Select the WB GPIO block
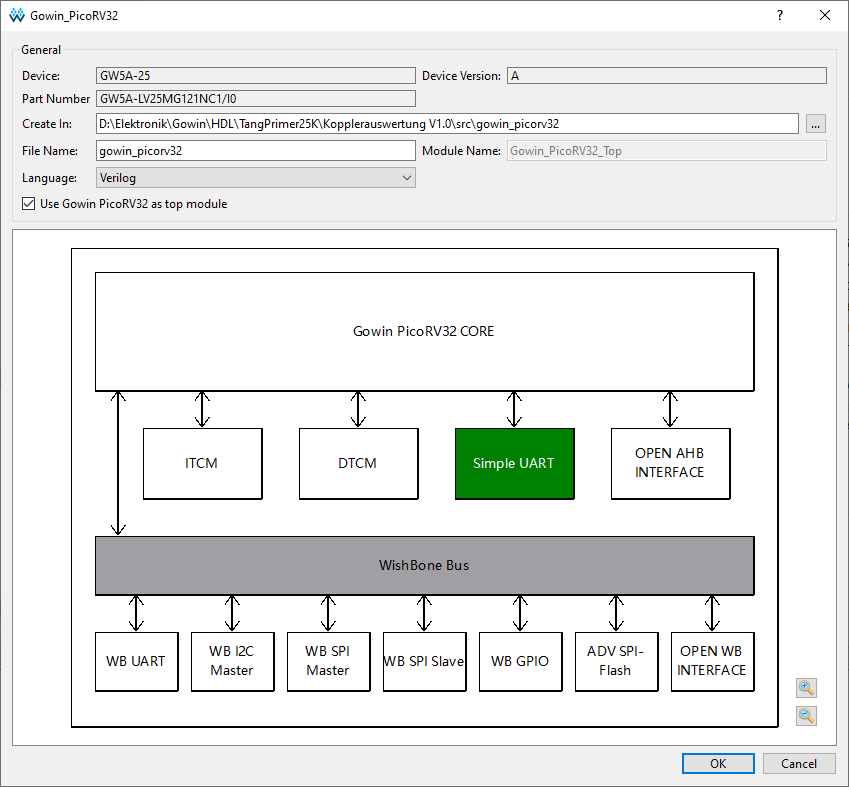Viewport: 849px width, 787px height. coord(520,661)
